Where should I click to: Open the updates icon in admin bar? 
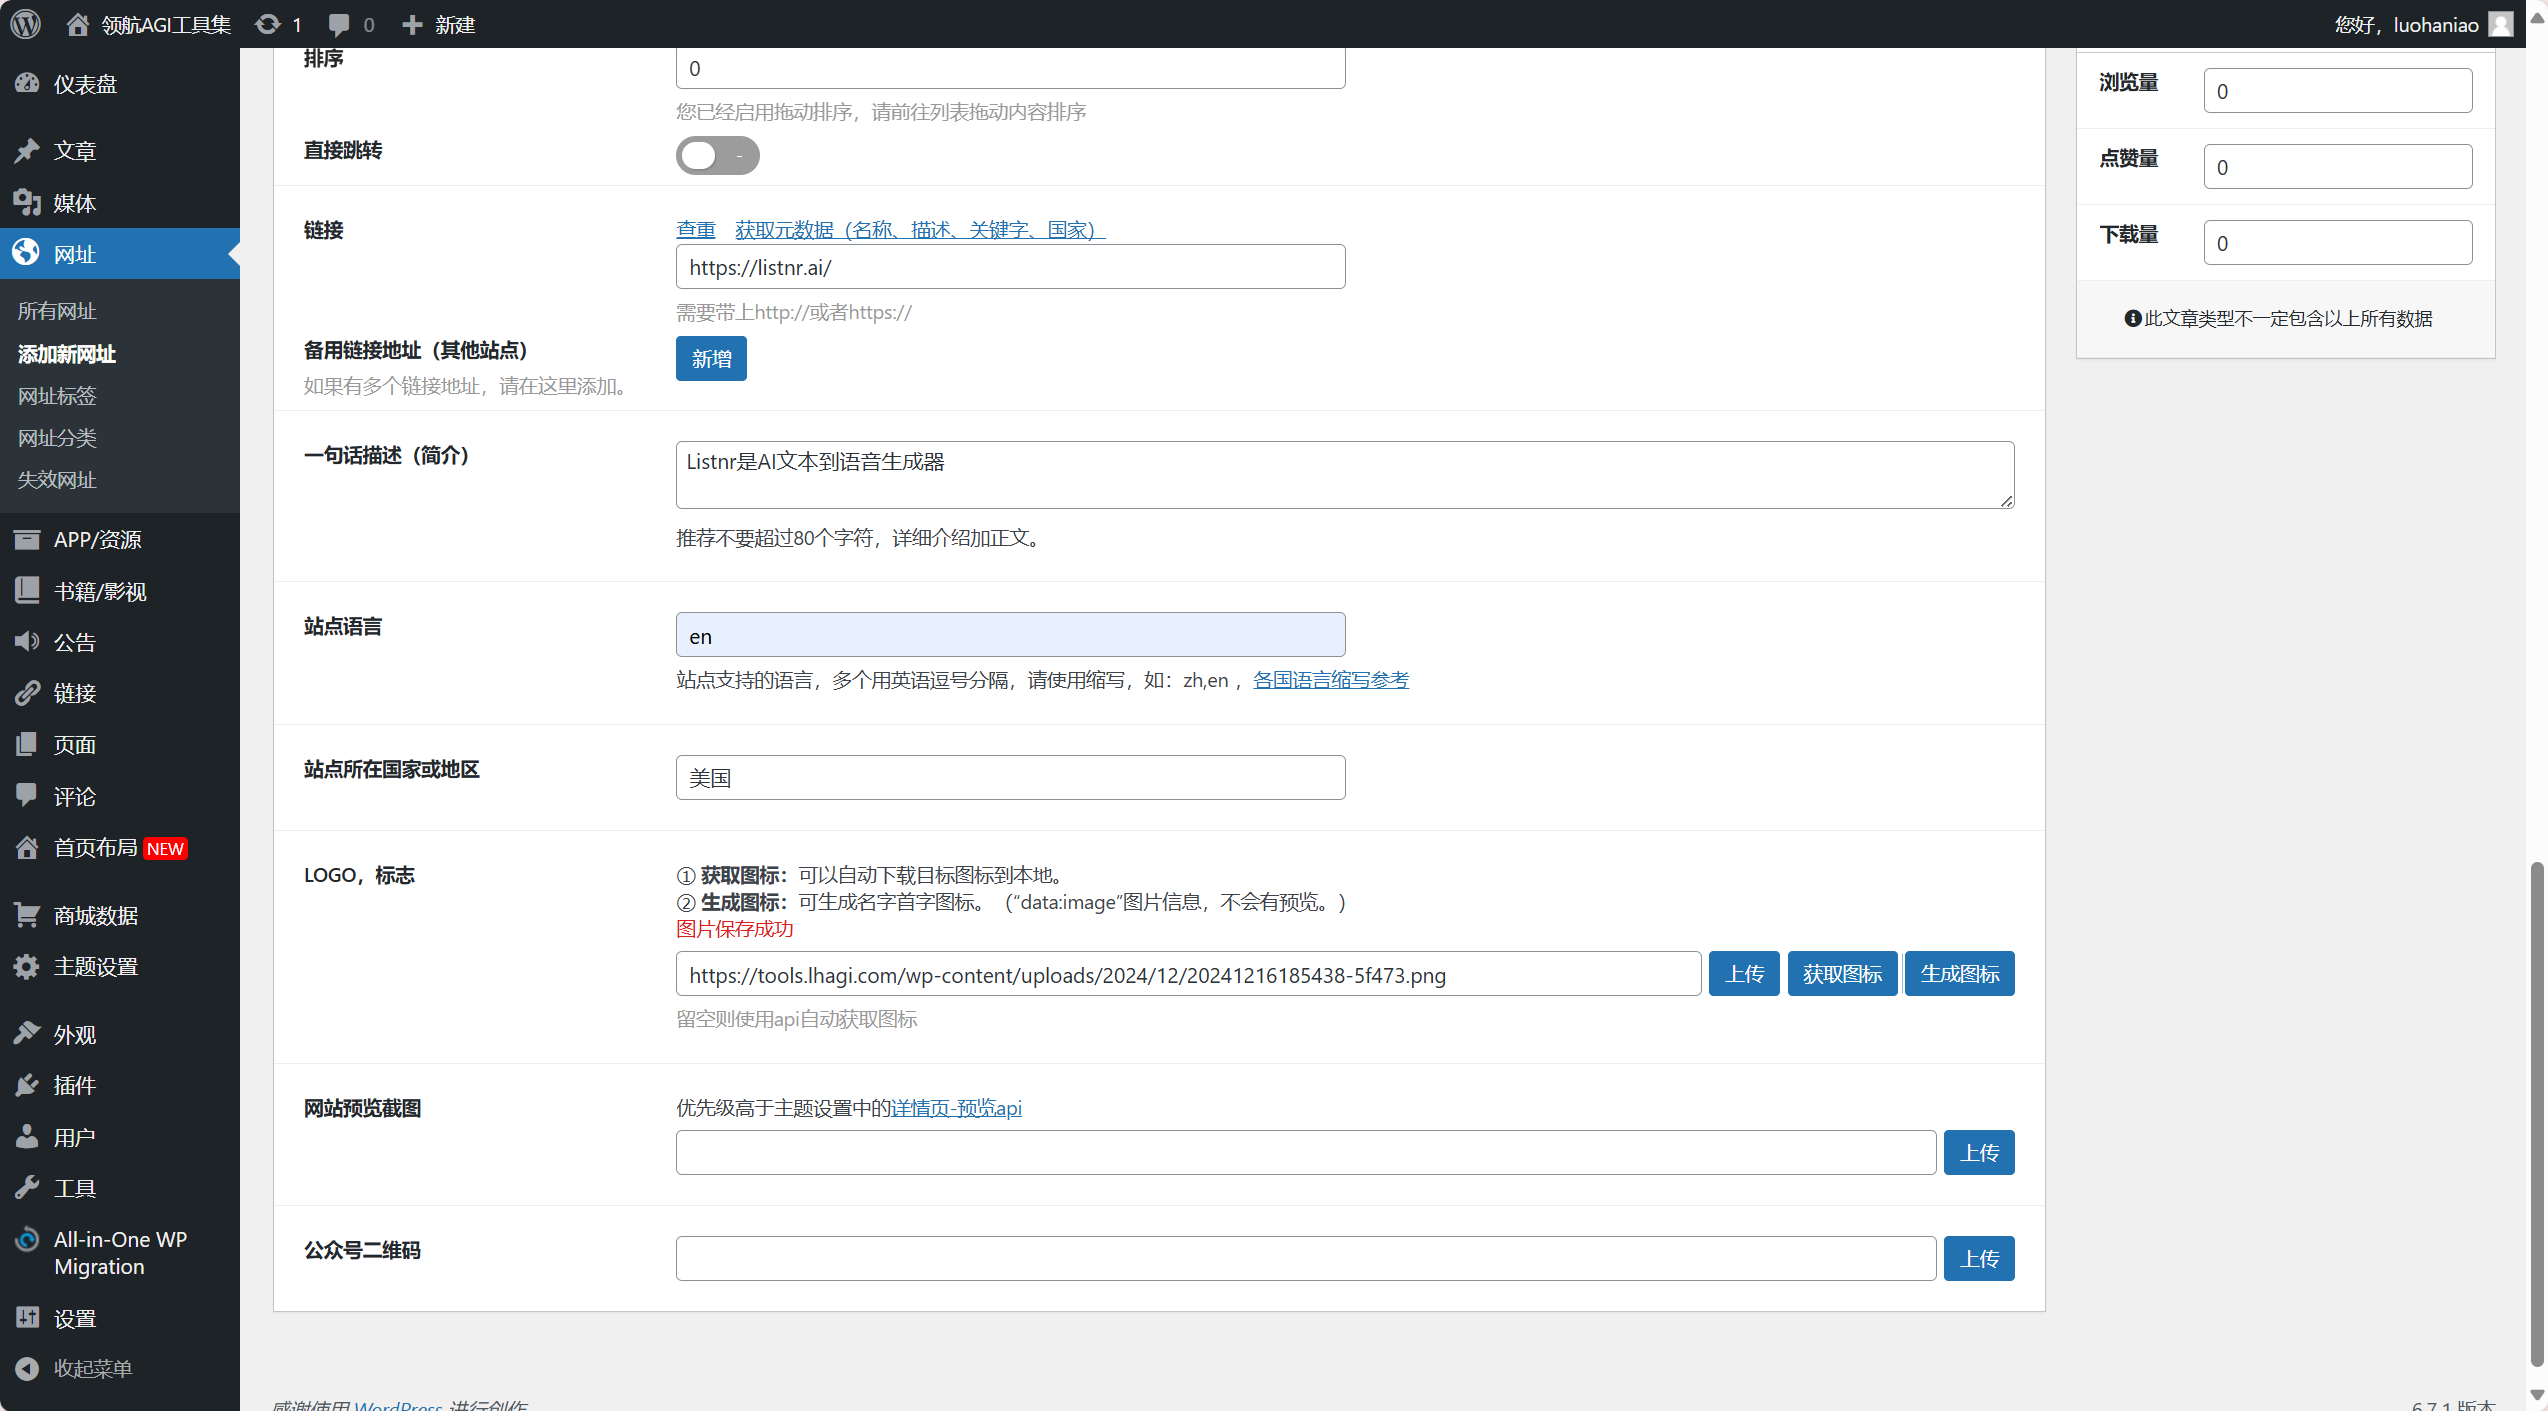(x=268, y=24)
